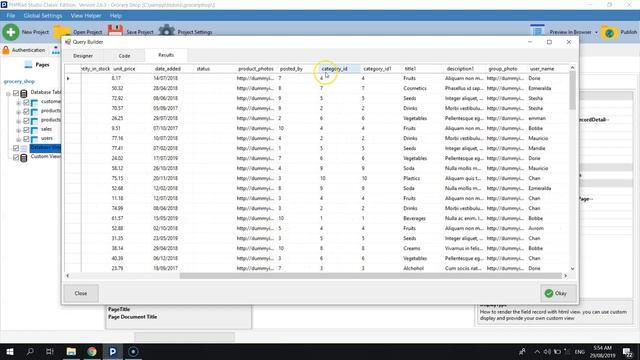This screenshot has height=360, width=640.
Task: Open taskbar search
Action: (x=30, y=351)
